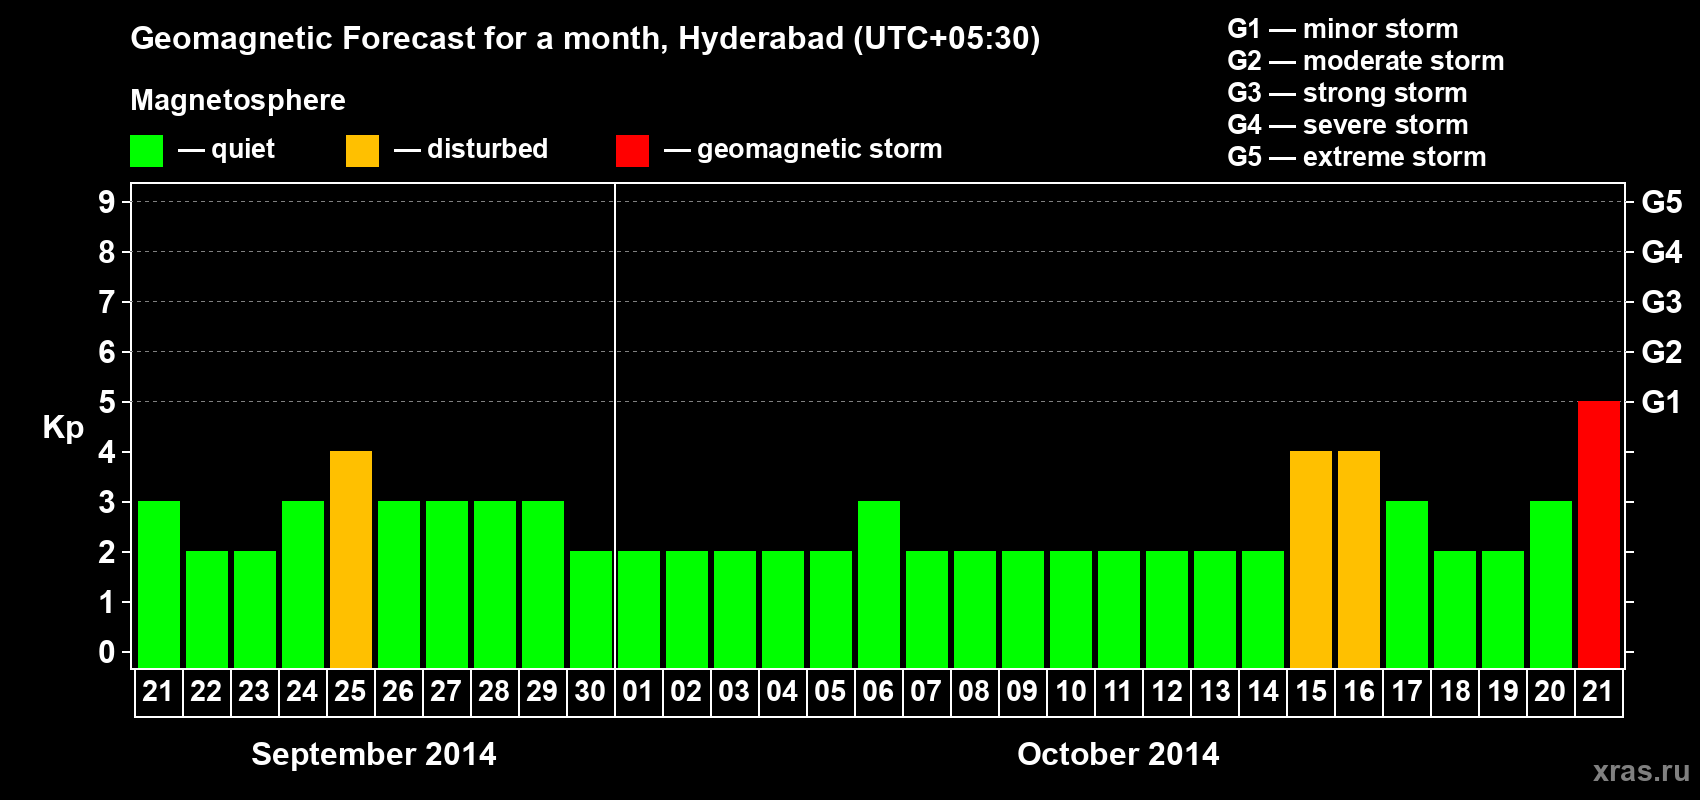Click the chart title mentioning Hyderabad
The width and height of the screenshot is (1700, 800).
click(x=585, y=38)
